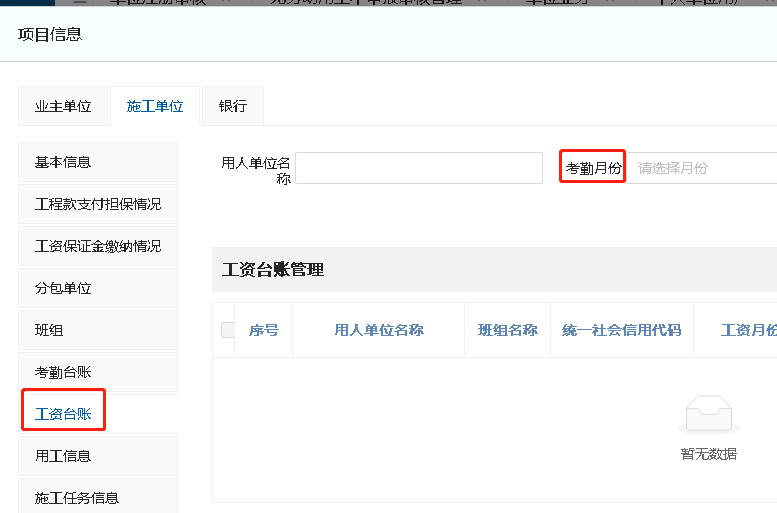The image size is (777, 513).
Task: Open the 请选择月份 month picker
Action: (x=702, y=168)
